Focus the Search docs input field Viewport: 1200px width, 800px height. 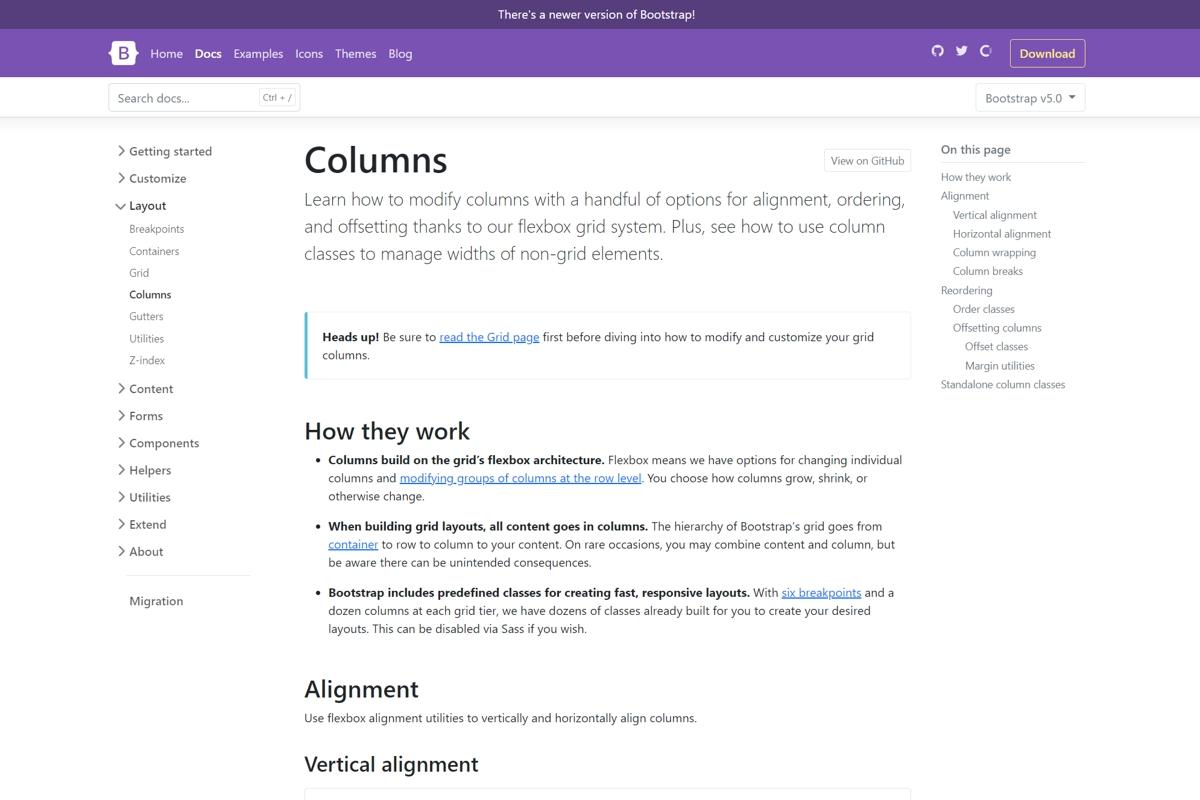204,97
